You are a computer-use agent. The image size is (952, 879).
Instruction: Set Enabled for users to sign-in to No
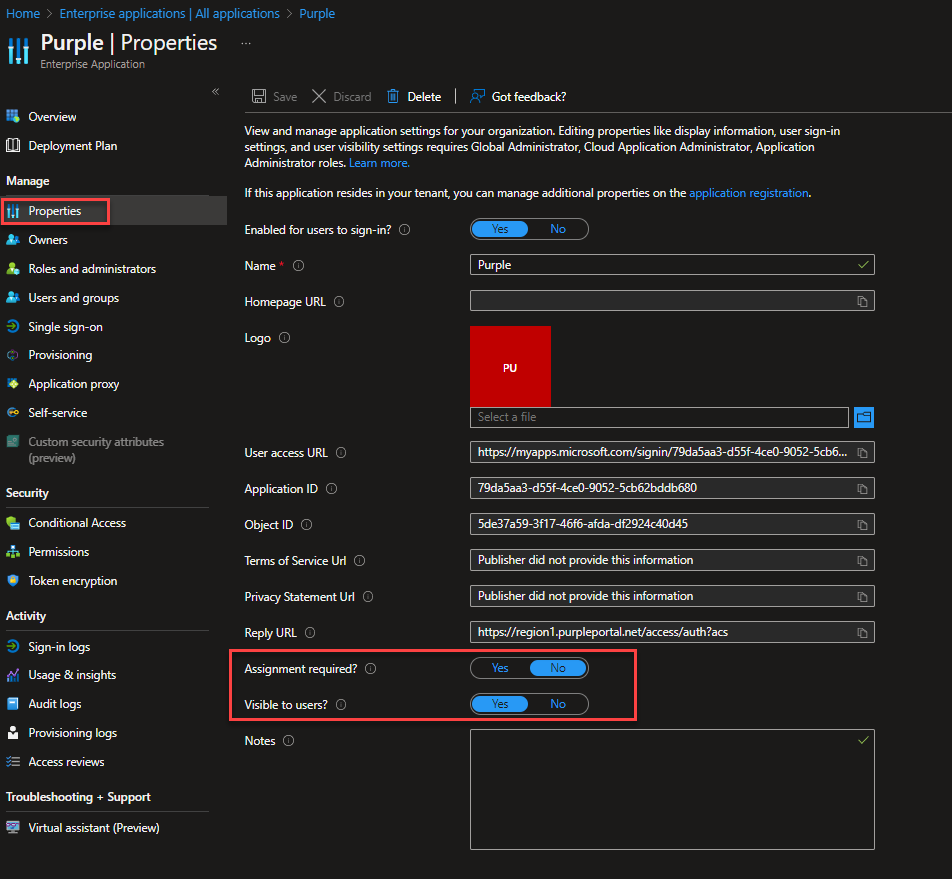558,229
